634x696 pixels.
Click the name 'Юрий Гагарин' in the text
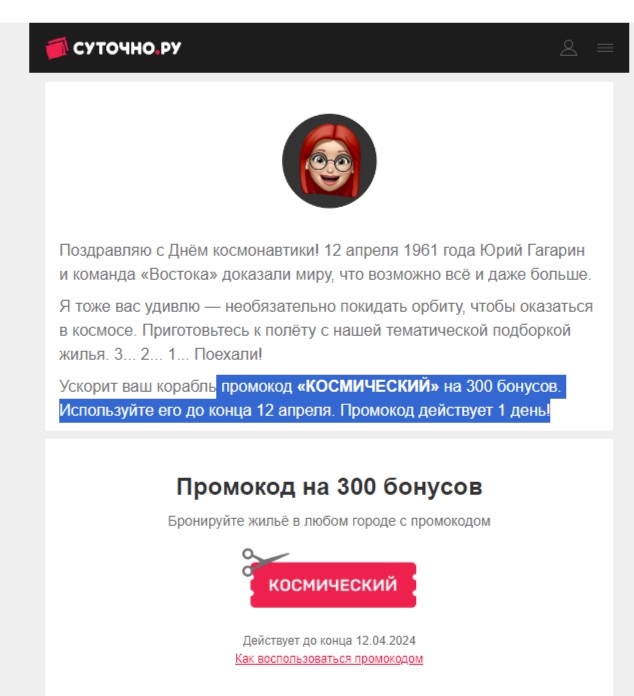click(x=532, y=250)
